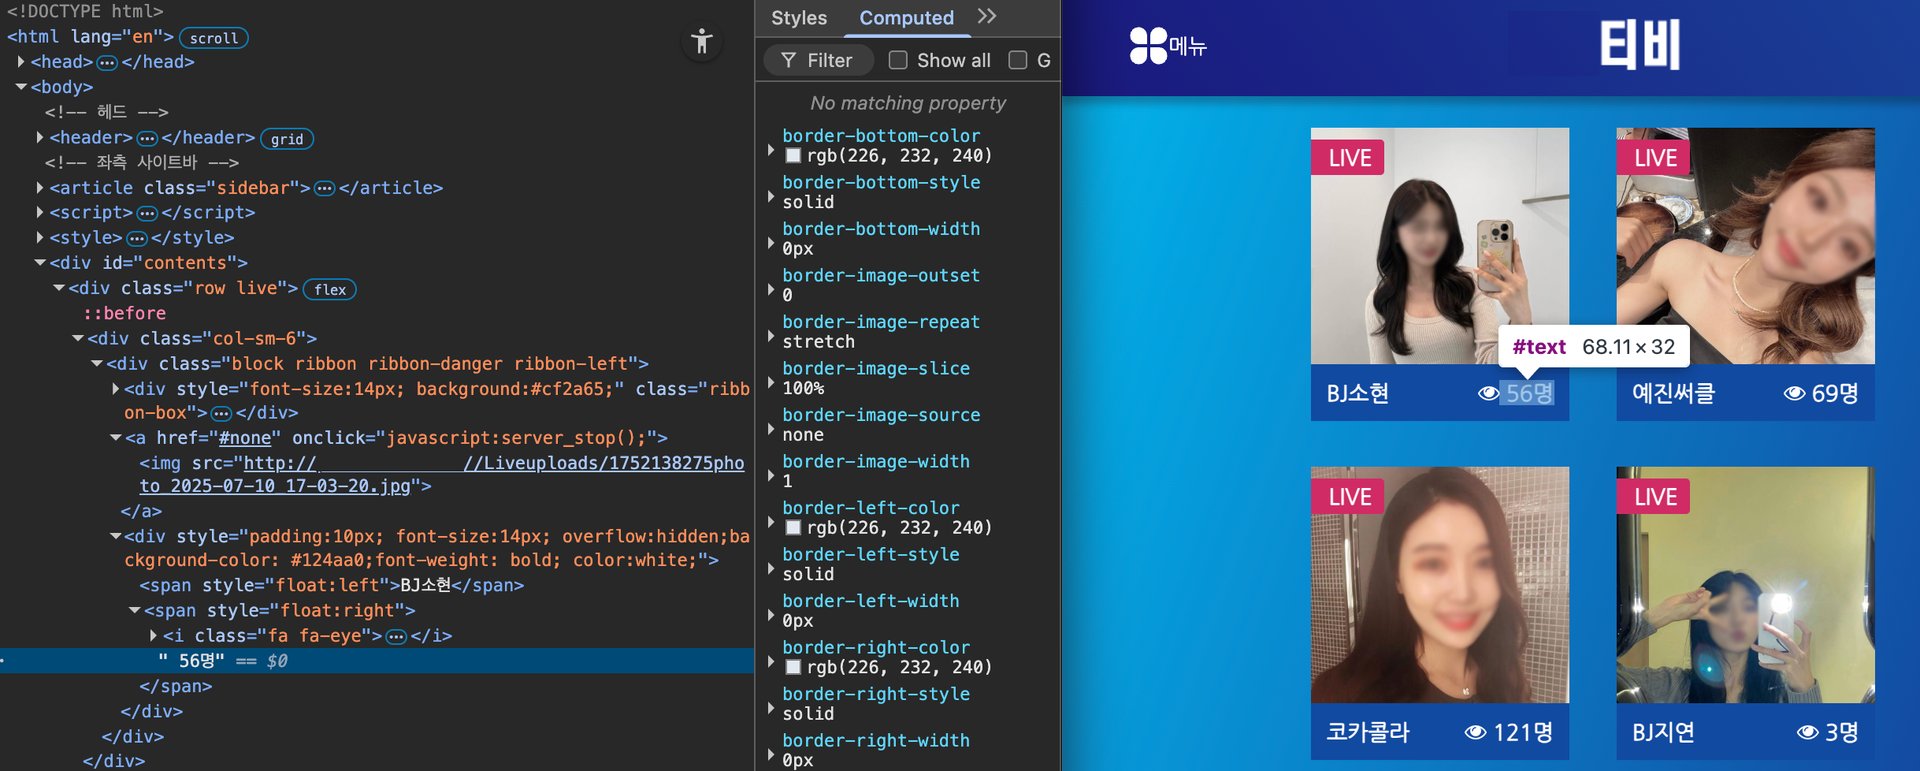Expand border-bottom-color computed property
The height and width of the screenshot is (771, 1920).
771,150
